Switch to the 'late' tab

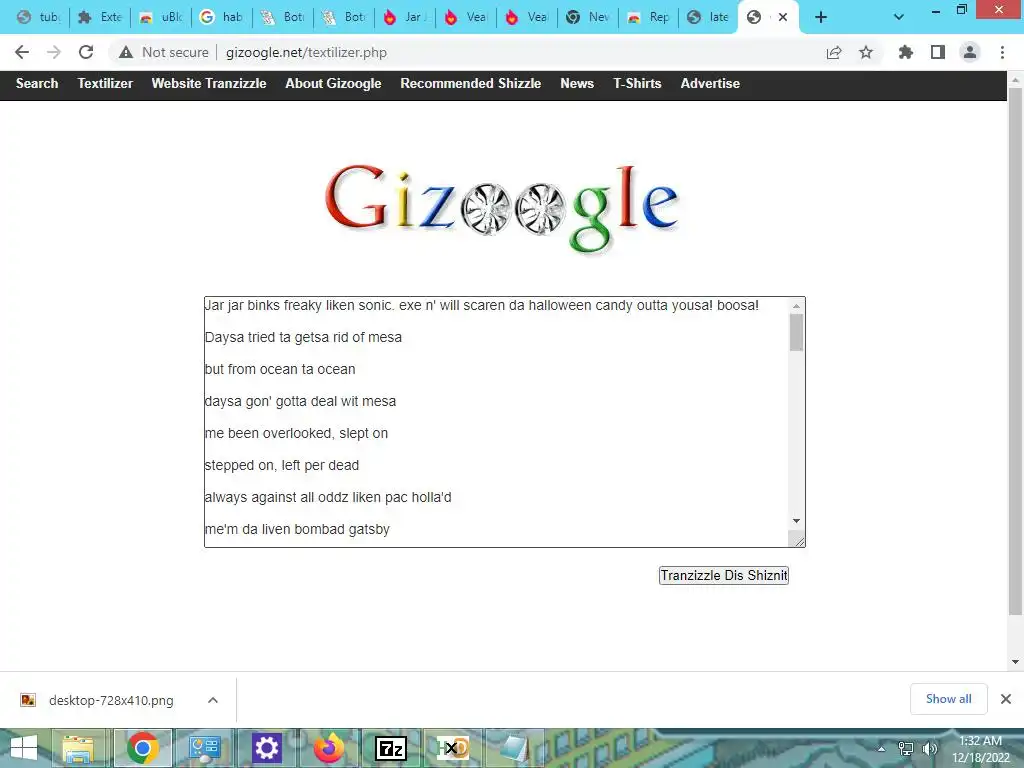(x=709, y=17)
